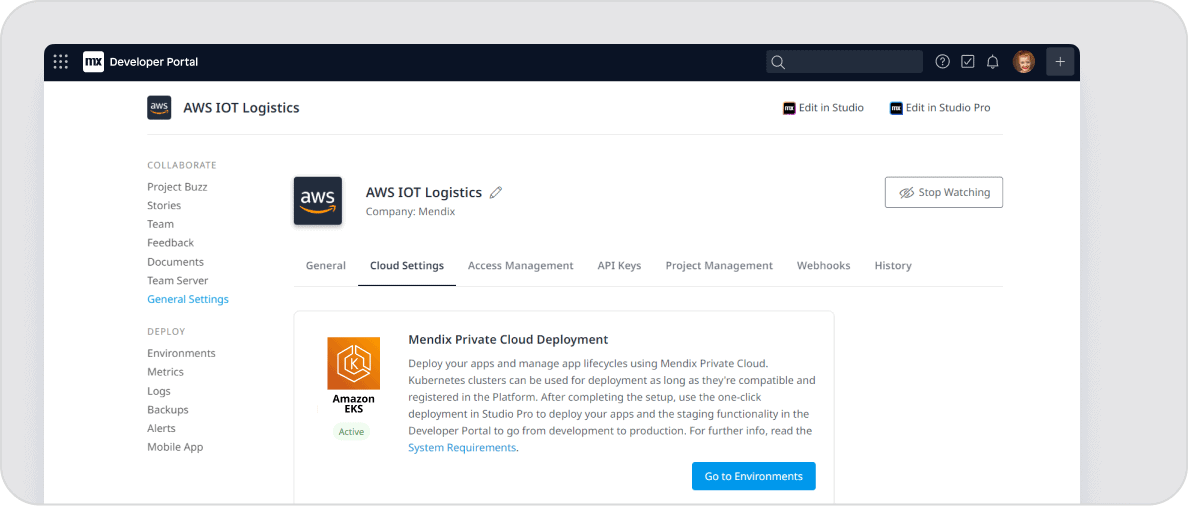
Task: Open the History tab
Action: 893,266
